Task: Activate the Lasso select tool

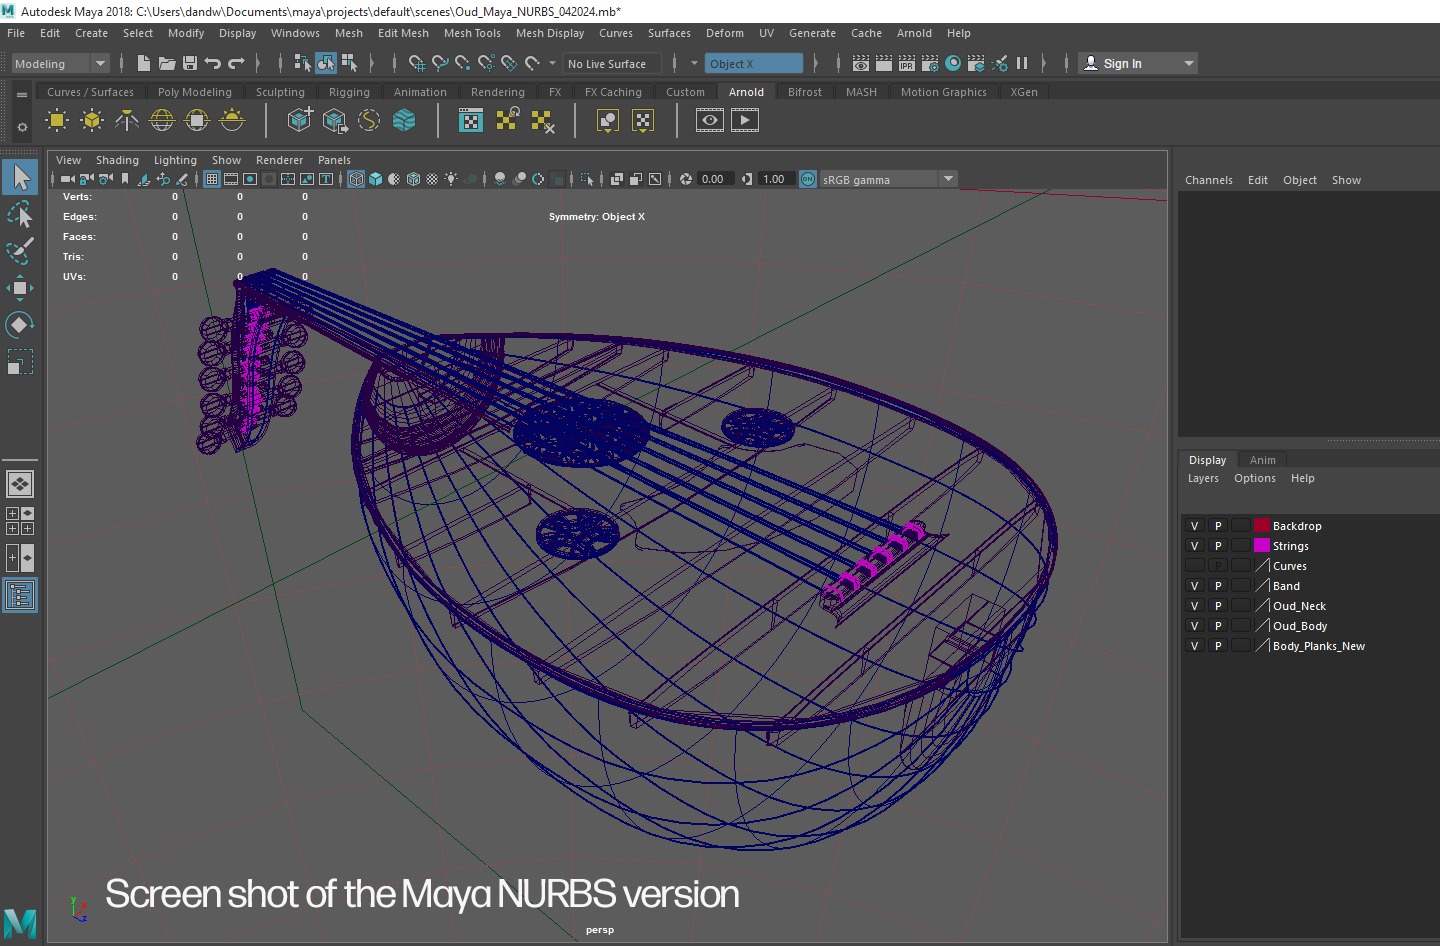Action: 20,214
